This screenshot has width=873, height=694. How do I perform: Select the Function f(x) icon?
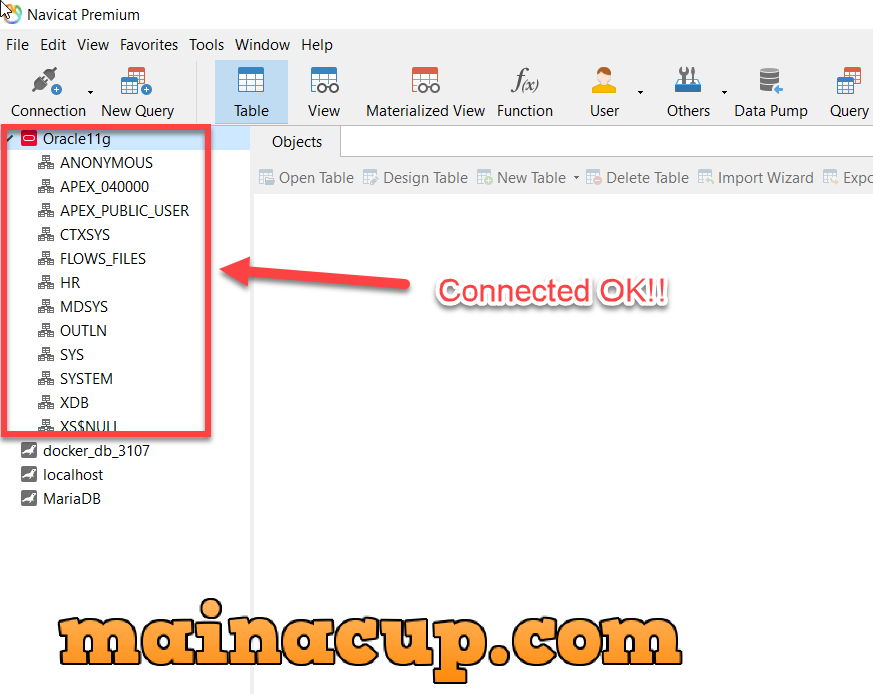coord(525,92)
